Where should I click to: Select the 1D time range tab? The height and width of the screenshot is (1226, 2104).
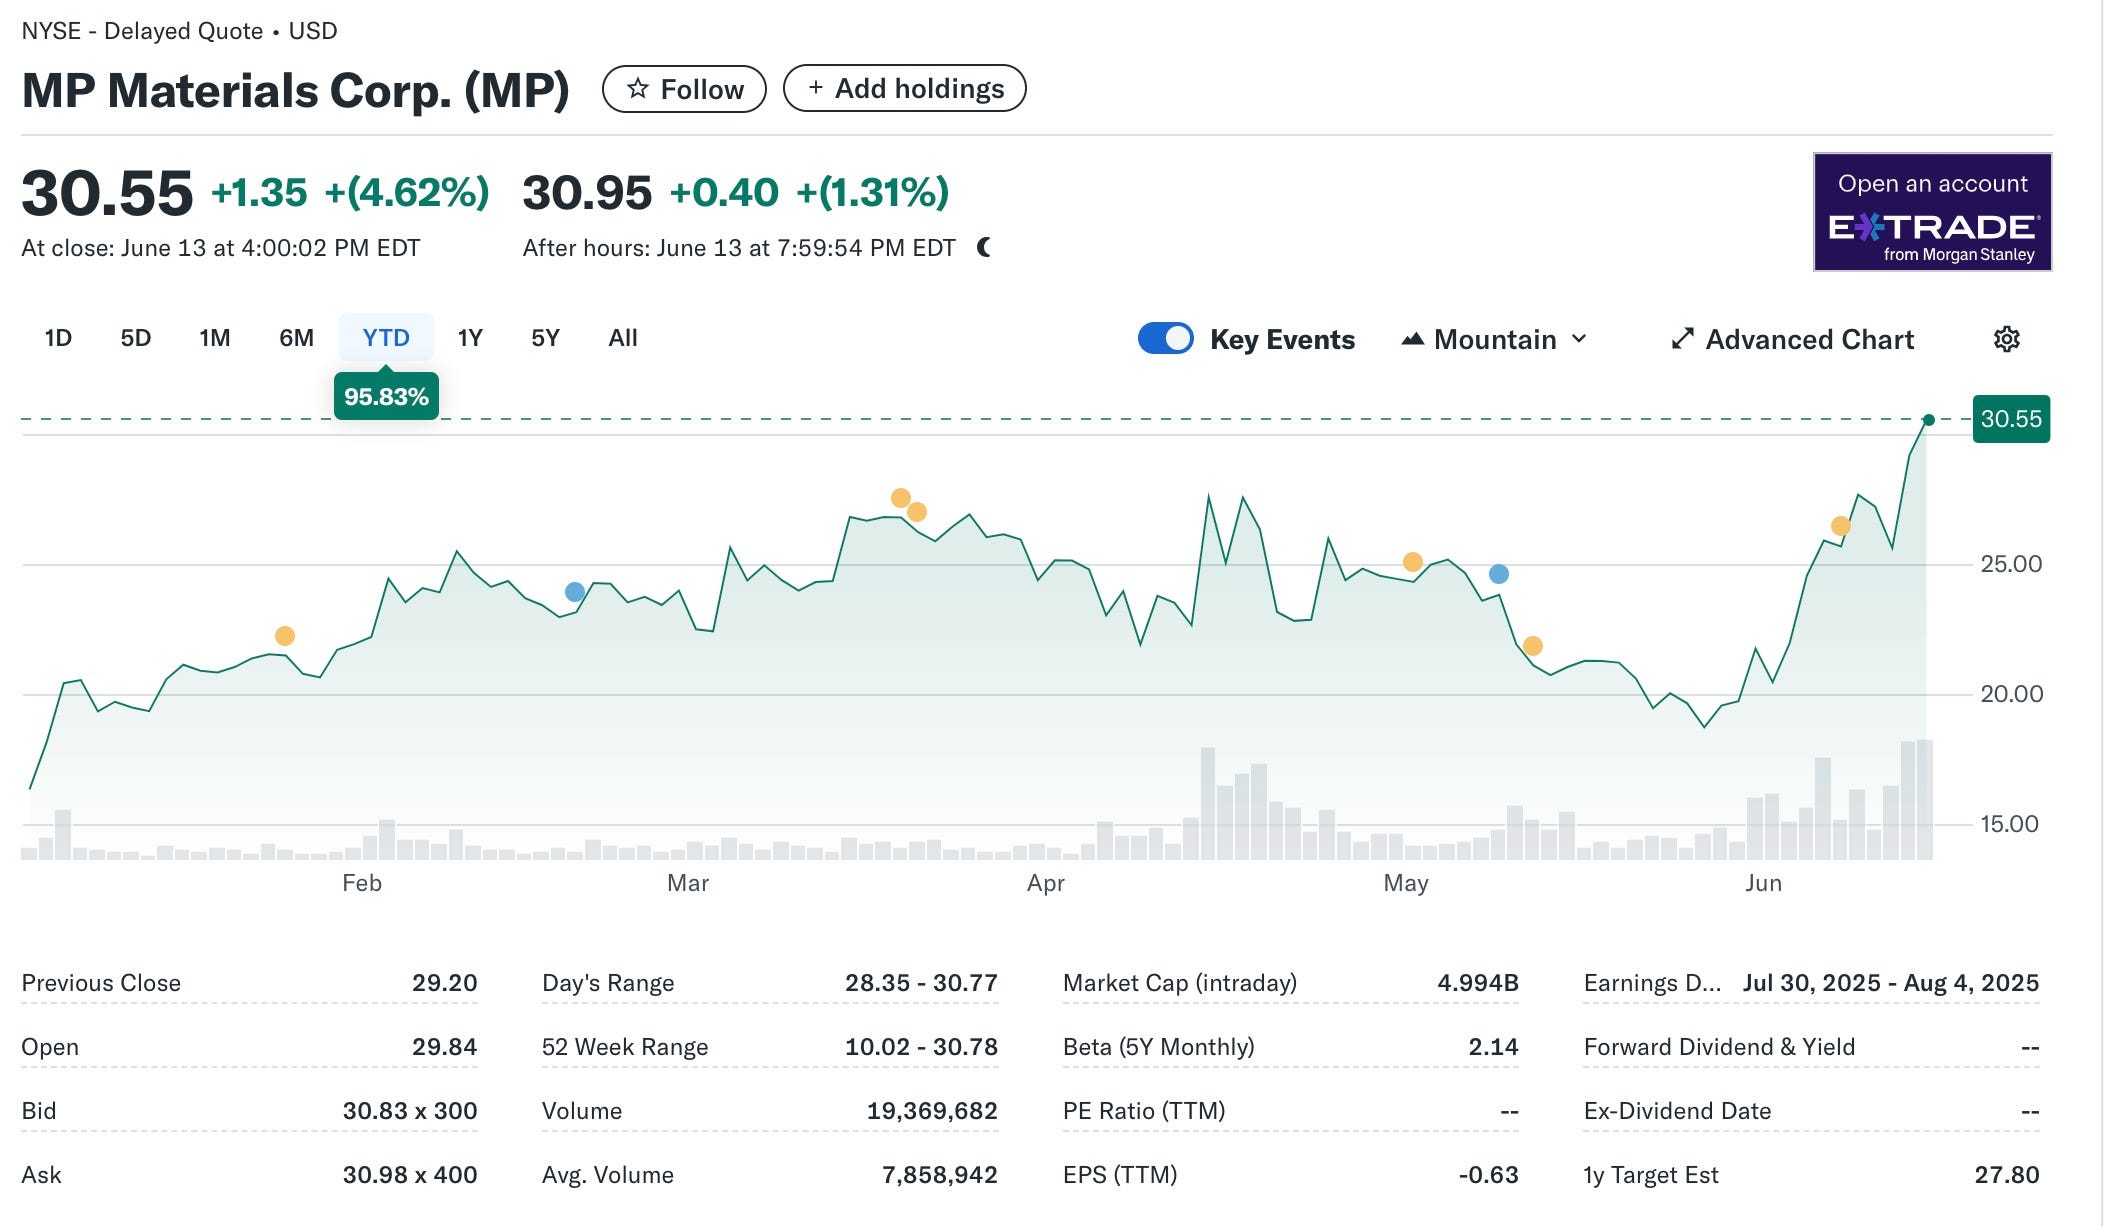tap(58, 338)
